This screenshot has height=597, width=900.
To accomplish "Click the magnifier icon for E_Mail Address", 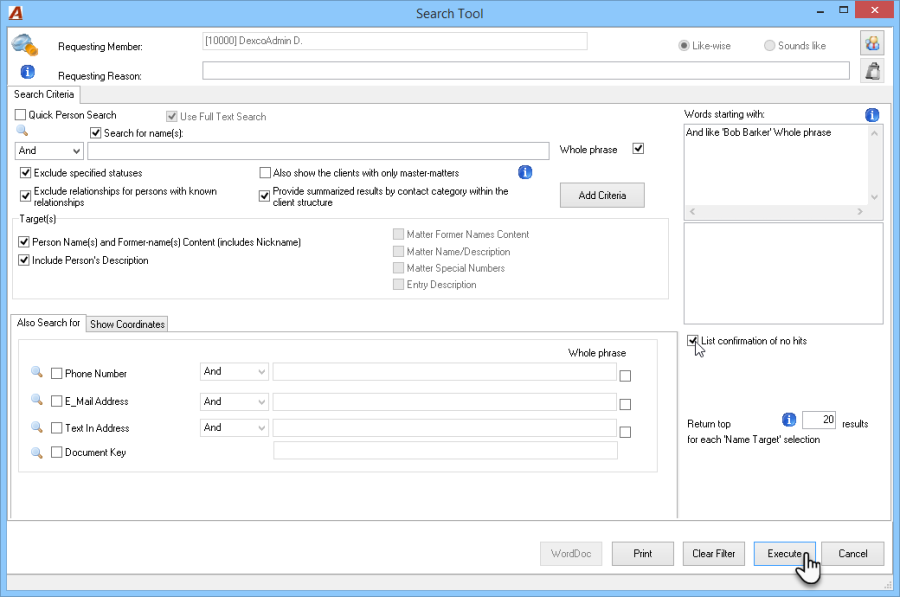I will (x=37, y=400).
